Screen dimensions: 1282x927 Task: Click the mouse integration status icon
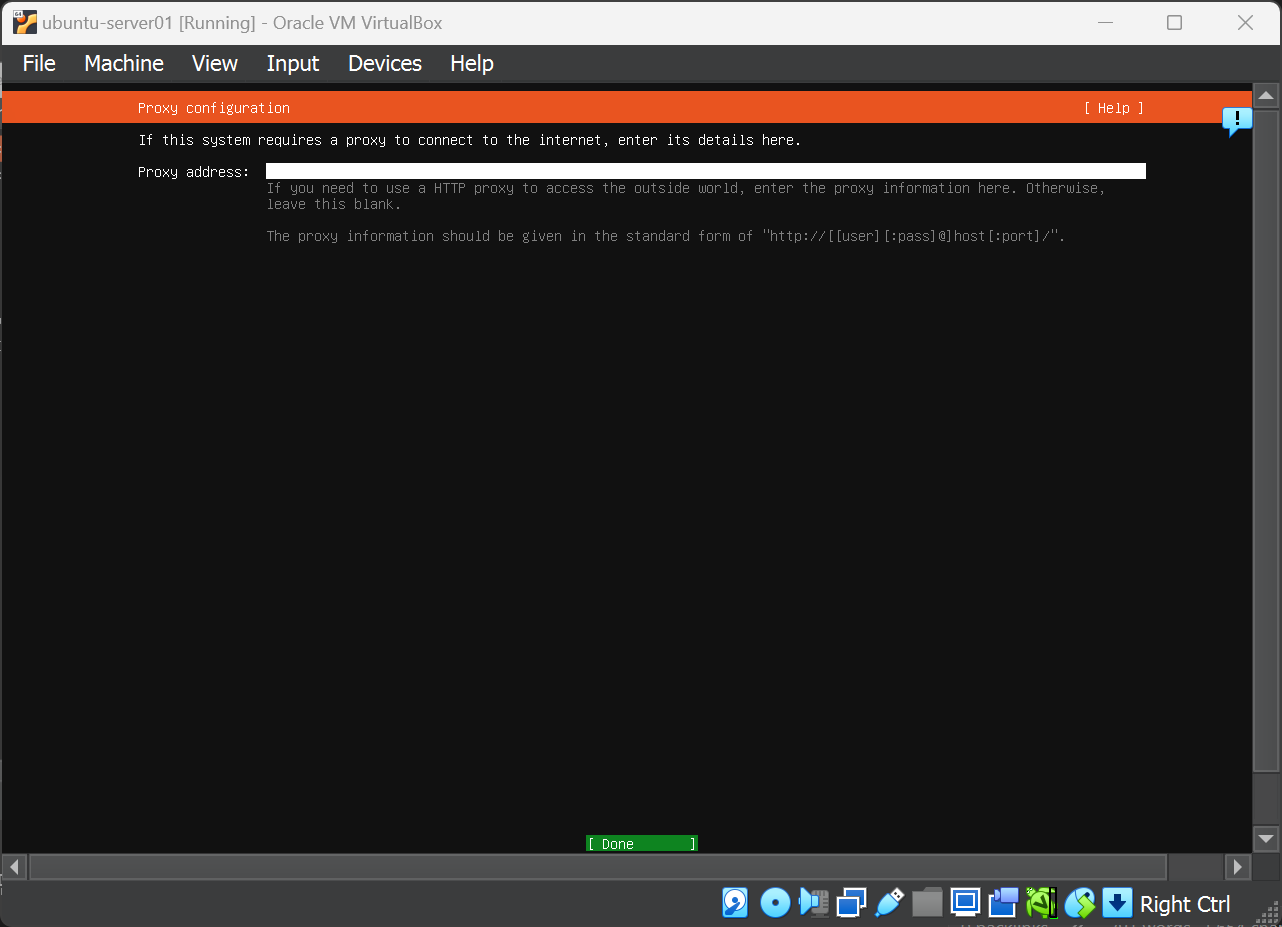coord(1080,903)
